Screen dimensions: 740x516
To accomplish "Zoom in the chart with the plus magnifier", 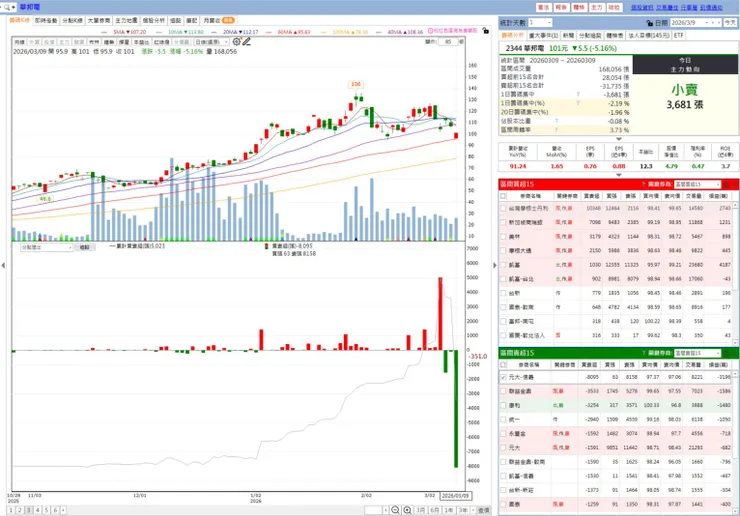I will pyautogui.click(x=407, y=510).
